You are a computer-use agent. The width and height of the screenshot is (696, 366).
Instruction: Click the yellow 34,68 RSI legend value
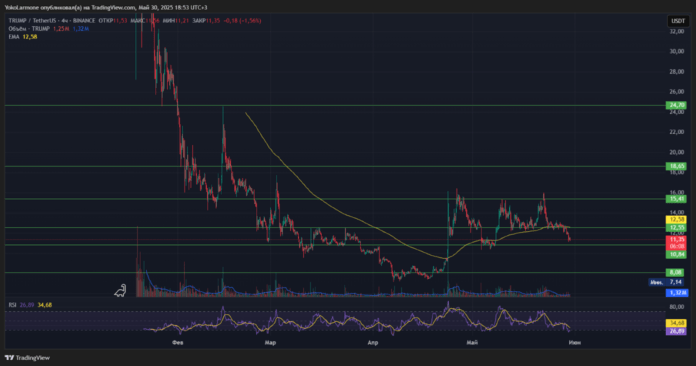coord(45,305)
